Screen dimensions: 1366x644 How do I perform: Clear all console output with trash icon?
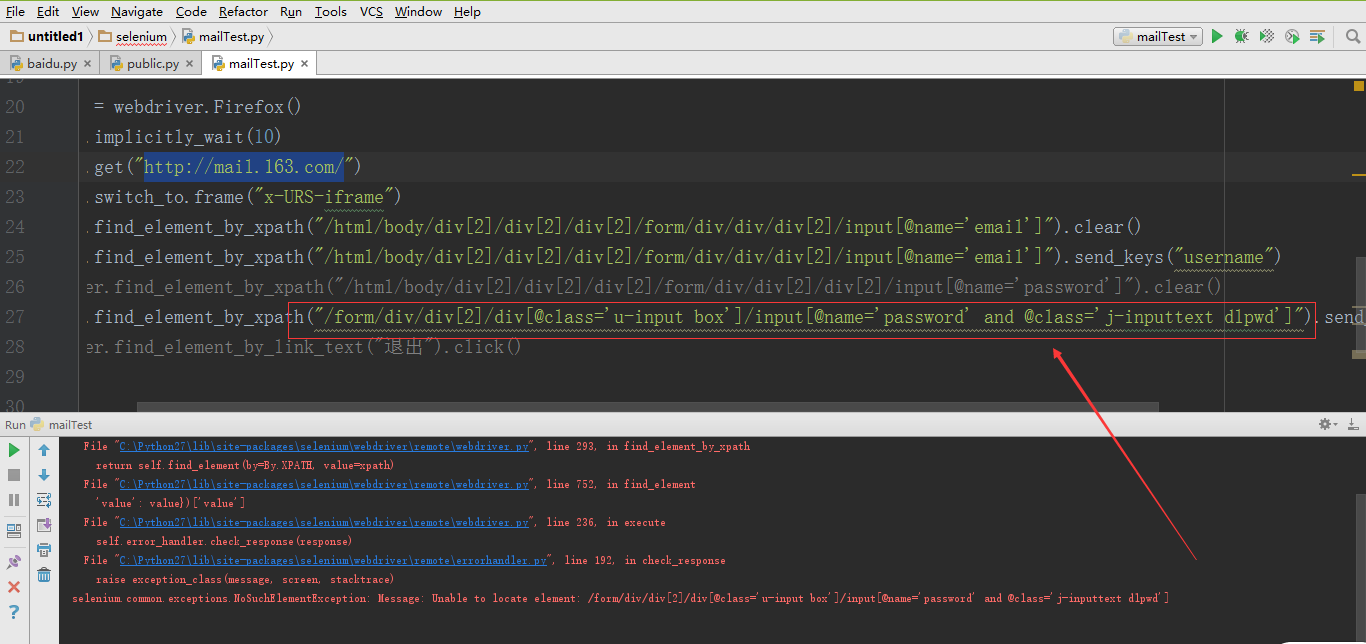pyautogui.click(x=44, y=574)
